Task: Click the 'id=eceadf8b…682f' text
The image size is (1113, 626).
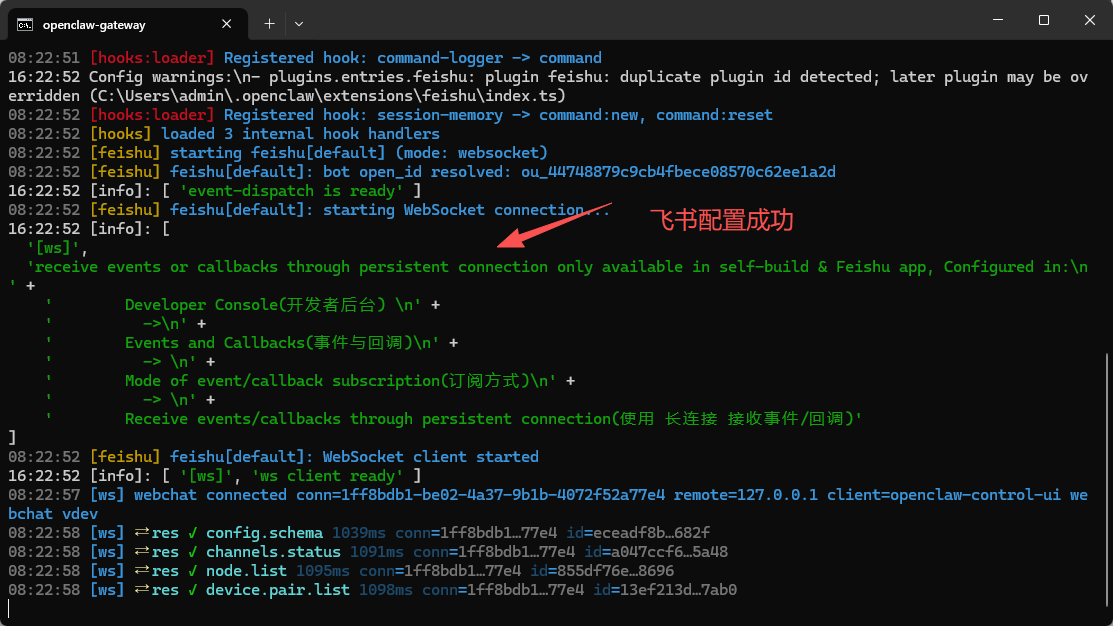Action: (637, 533)
